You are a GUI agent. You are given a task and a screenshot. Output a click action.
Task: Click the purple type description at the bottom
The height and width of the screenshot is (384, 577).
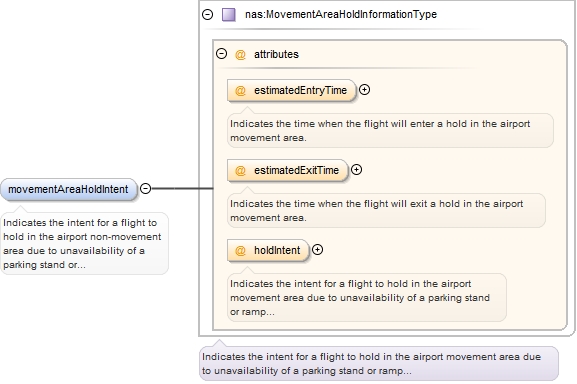pos(379,363)
